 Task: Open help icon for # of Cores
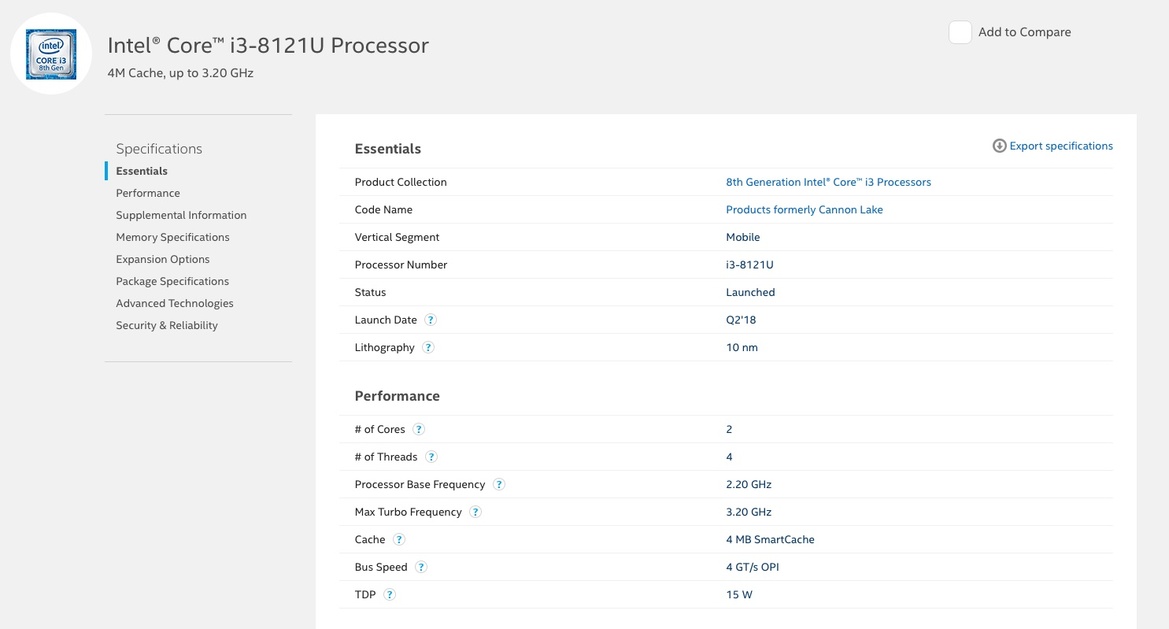coord(419,429)
